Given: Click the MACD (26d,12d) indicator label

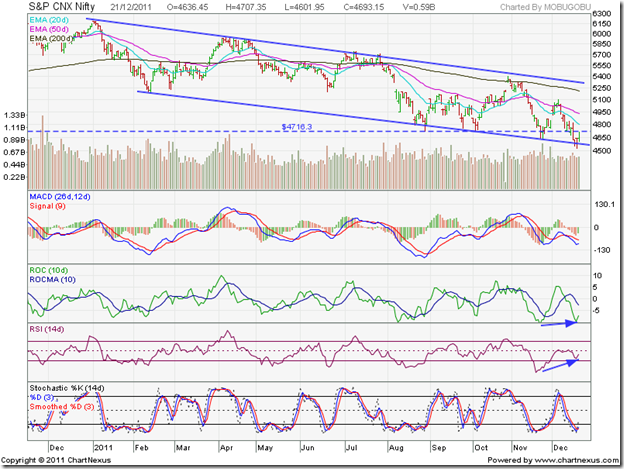Looking at the screenshot, I should (x=60, y=197).
